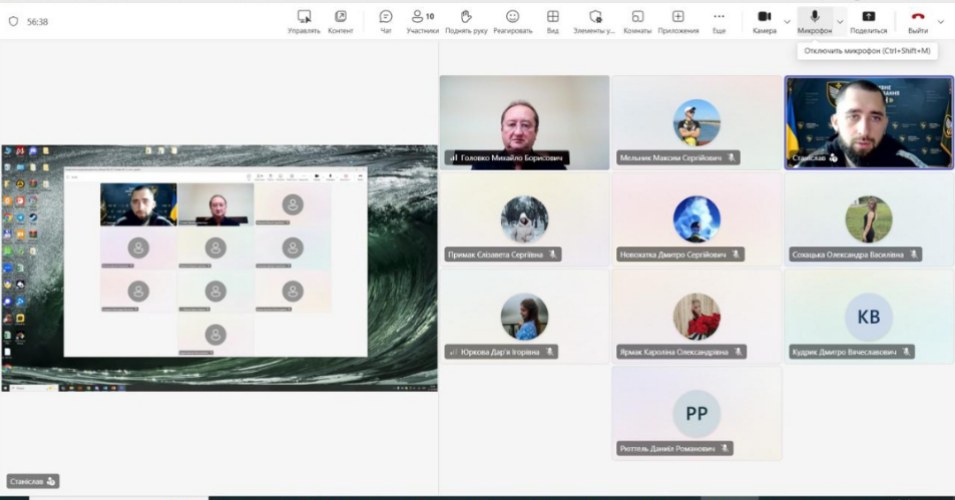
Task: Expand the leave options arrow beside Выйти
Action: point(940,22)
